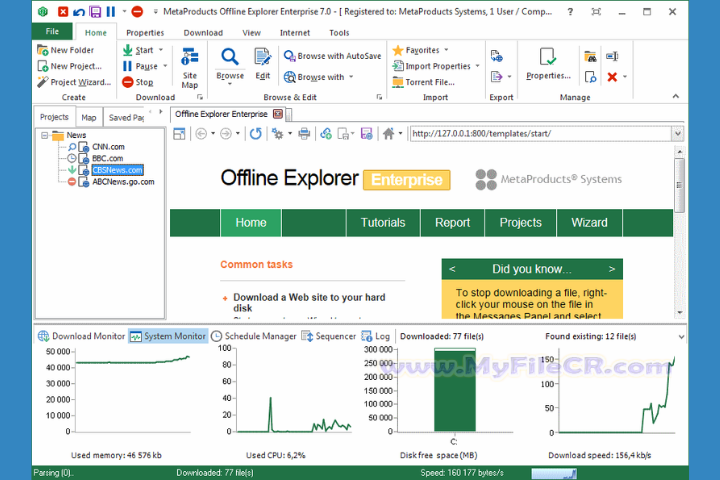720x480 pixels.
Task: Open the Log tab
Action: pos(376,336)
